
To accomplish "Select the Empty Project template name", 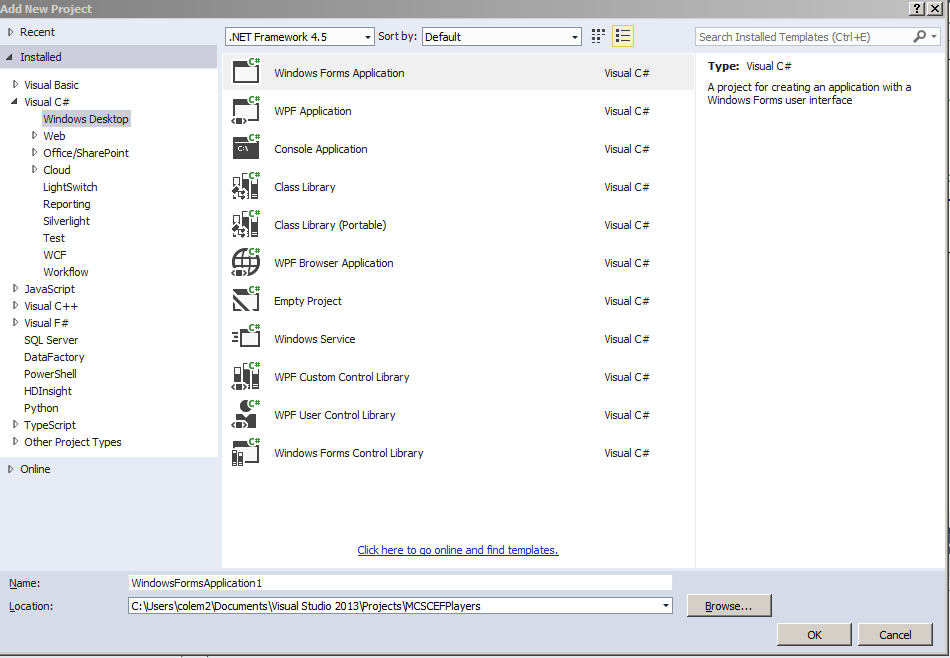I will coord(308,301).
